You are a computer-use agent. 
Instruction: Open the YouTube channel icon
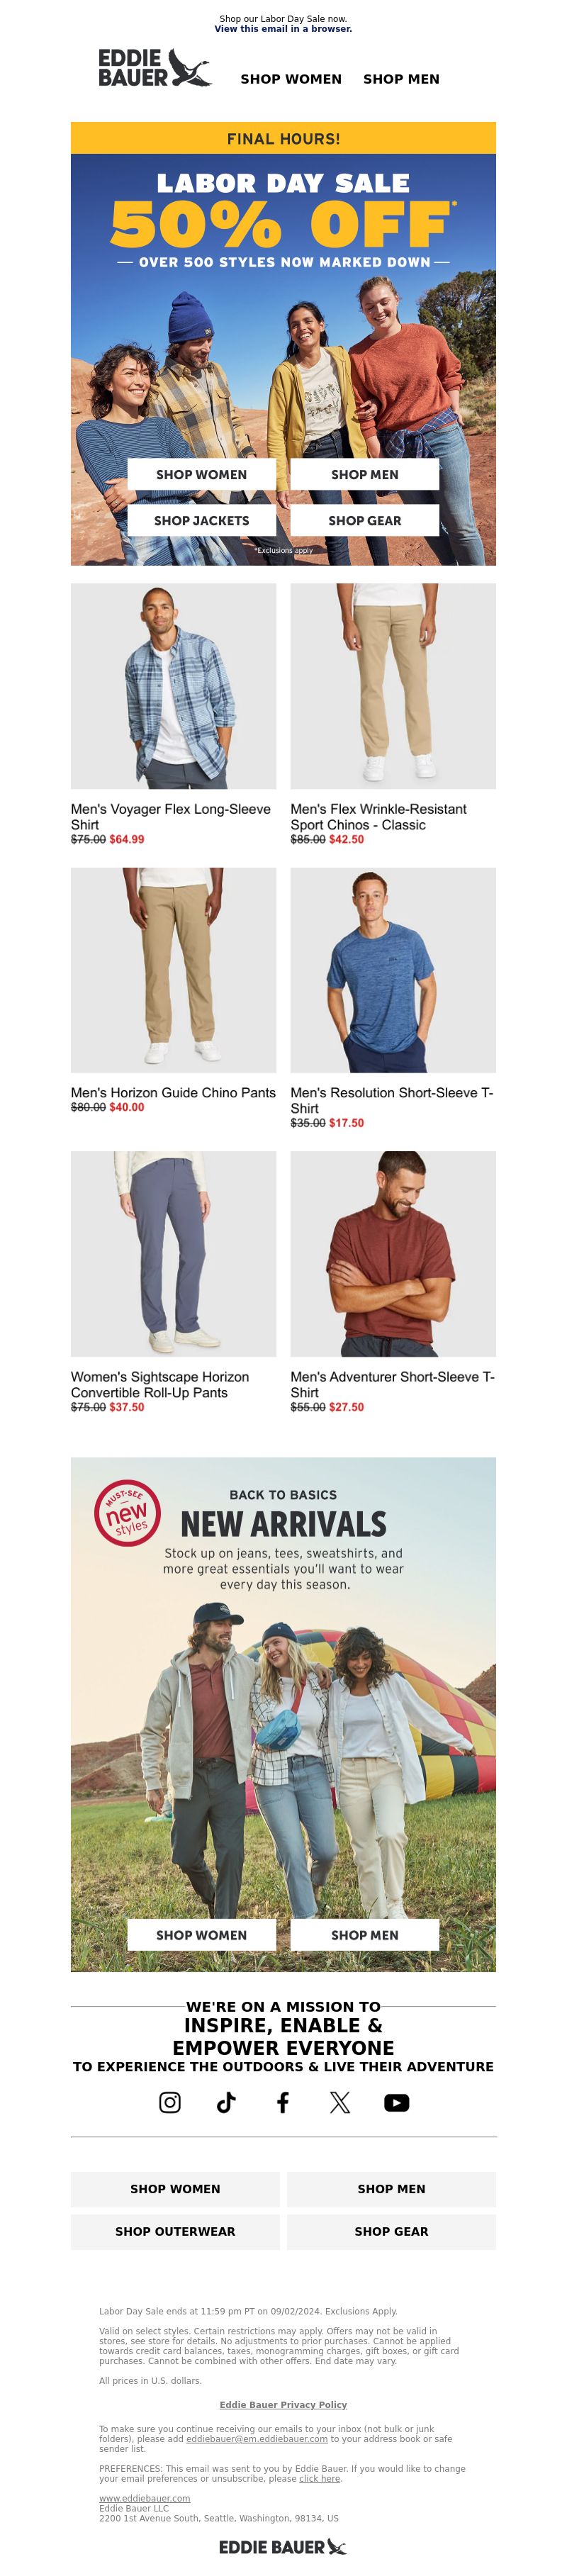pyautogui.click(x=397, y=2102)
